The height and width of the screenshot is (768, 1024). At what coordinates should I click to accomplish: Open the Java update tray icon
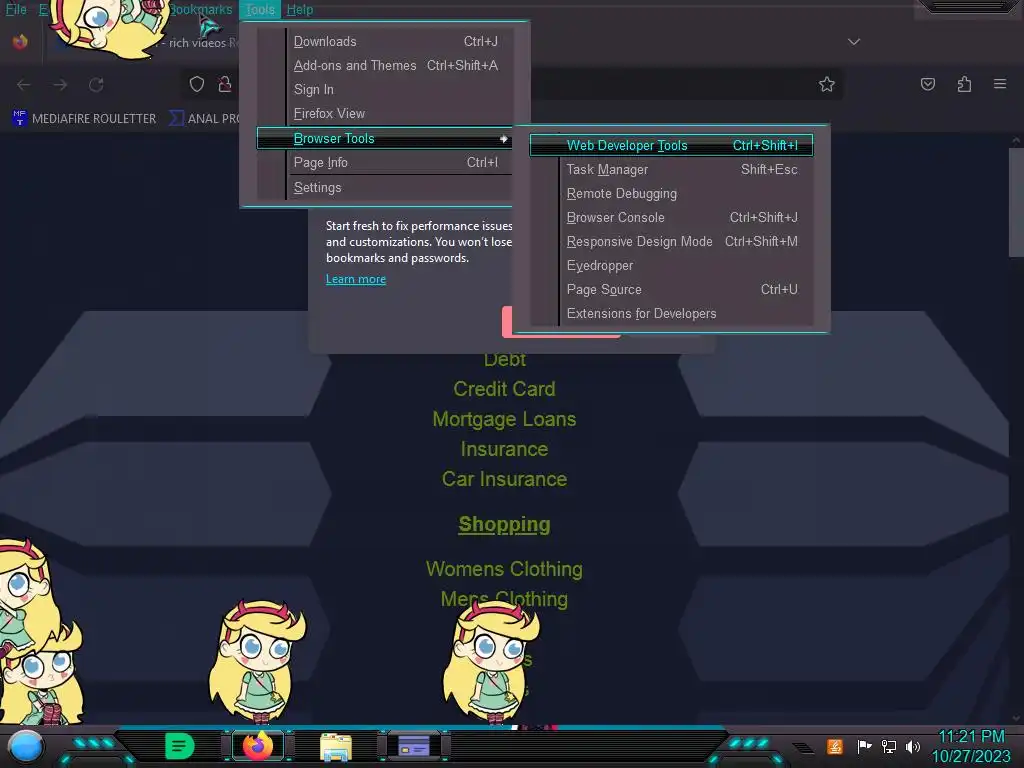click(x=835, y=746)
